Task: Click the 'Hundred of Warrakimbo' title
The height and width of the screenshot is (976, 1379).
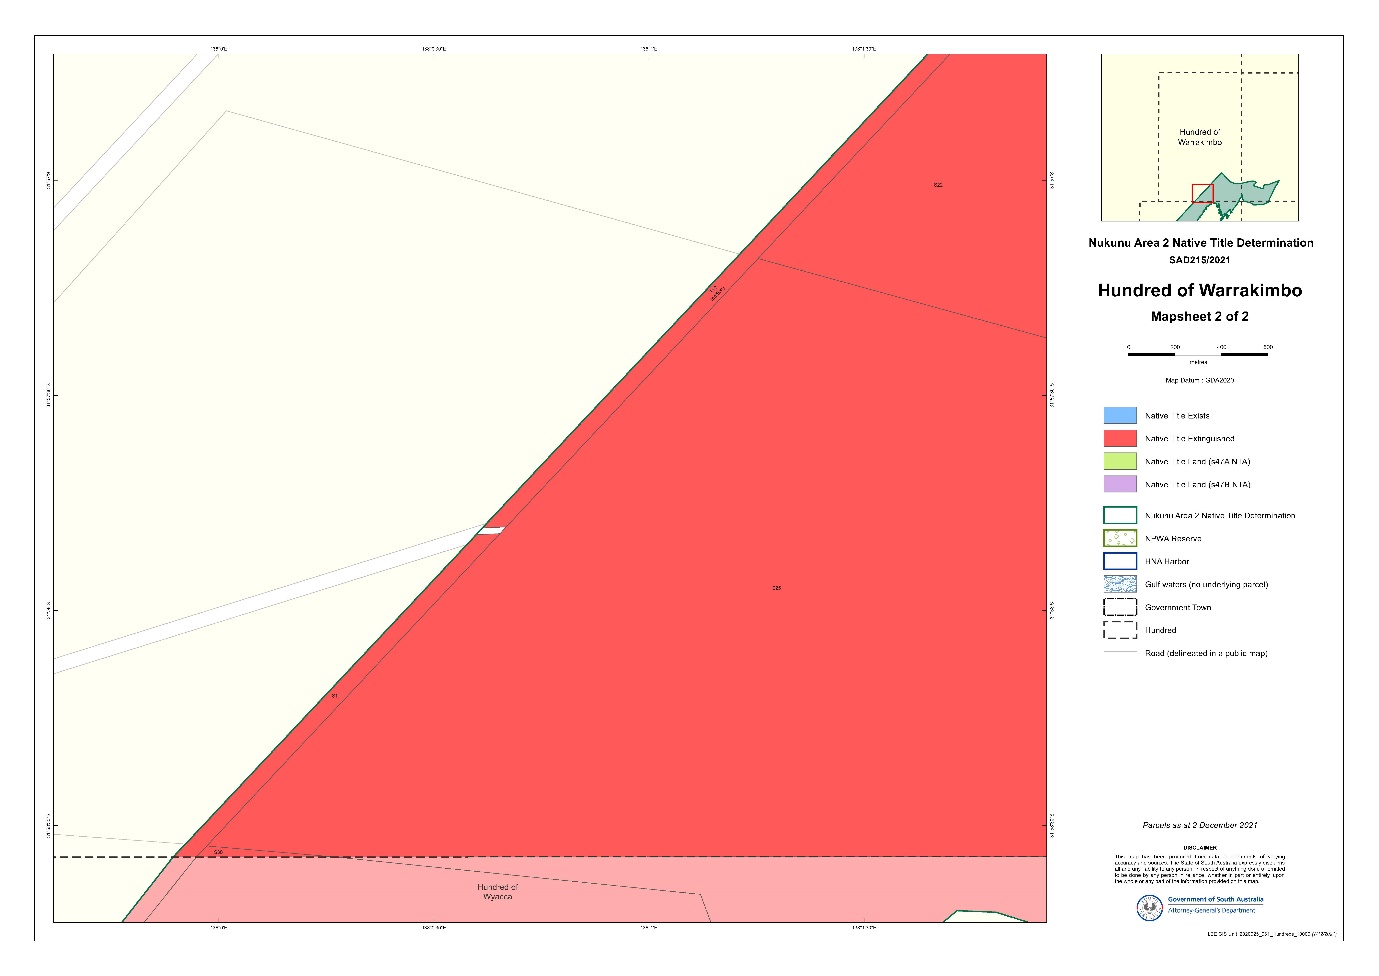Action: (x=1200, y=291)
